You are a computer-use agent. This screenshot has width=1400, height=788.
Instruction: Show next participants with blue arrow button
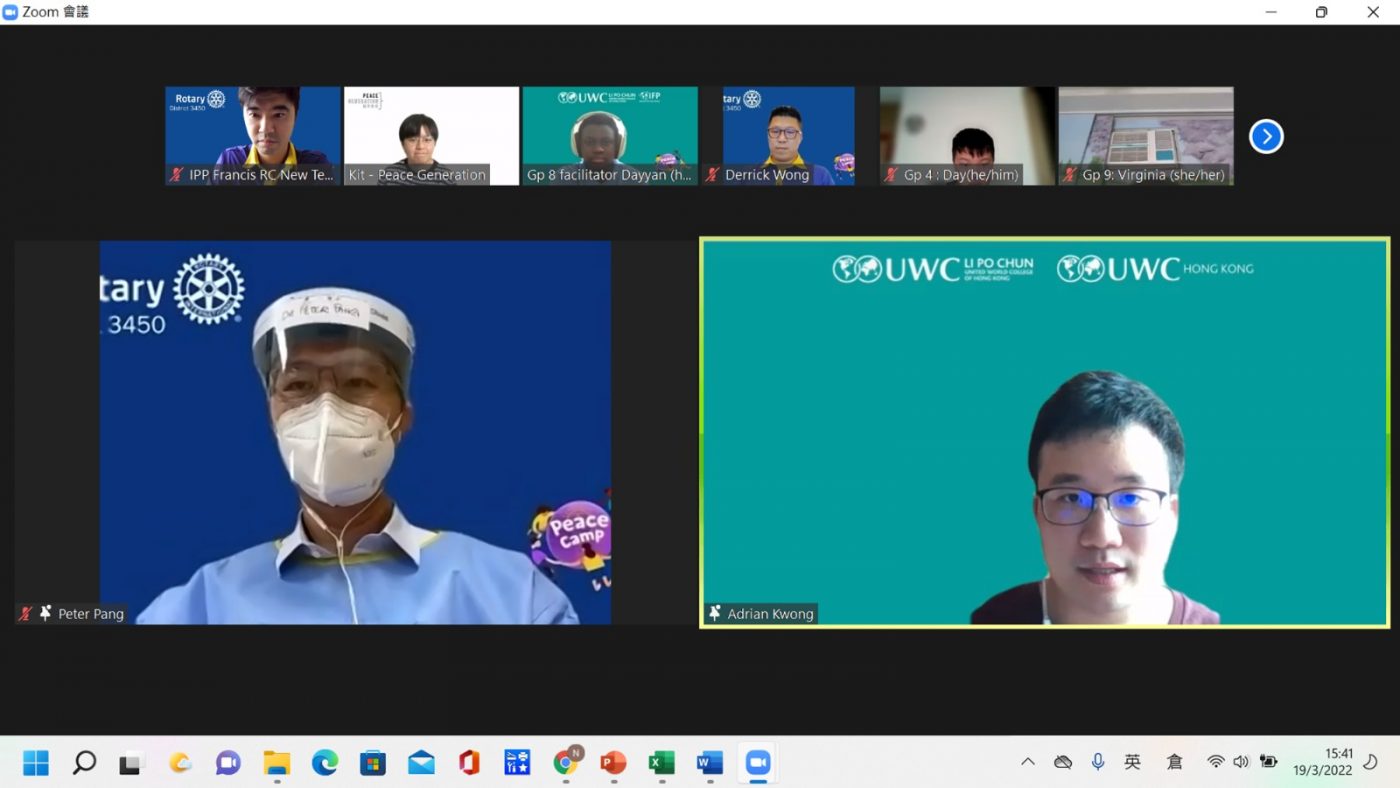(1266, 136)
